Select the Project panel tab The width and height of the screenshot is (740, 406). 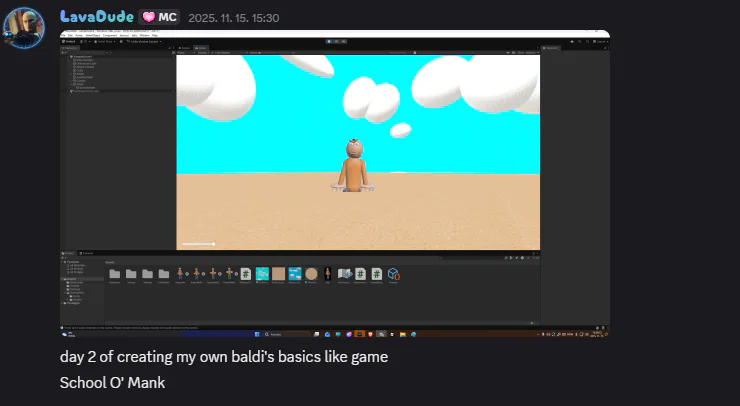(x=68, y=254)
